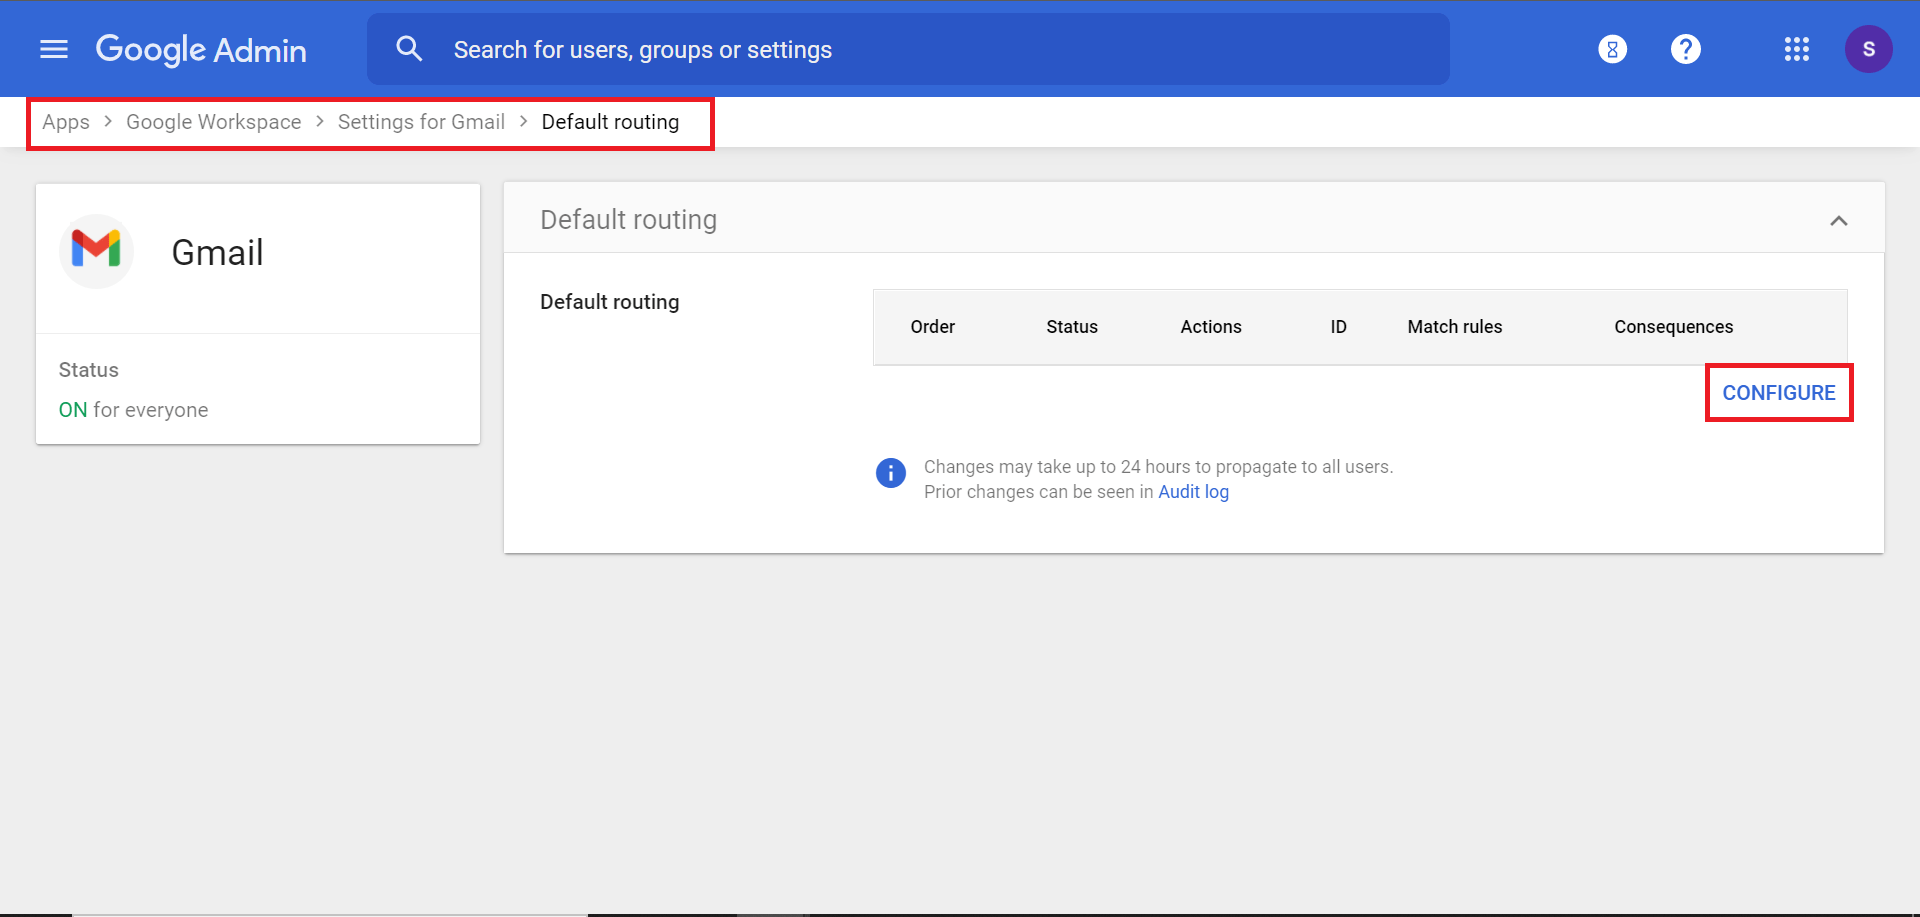This screenshot has width=1920, height=917.
Task: Focus the search users, groups or settings field
Action: (x=908, y=49)
